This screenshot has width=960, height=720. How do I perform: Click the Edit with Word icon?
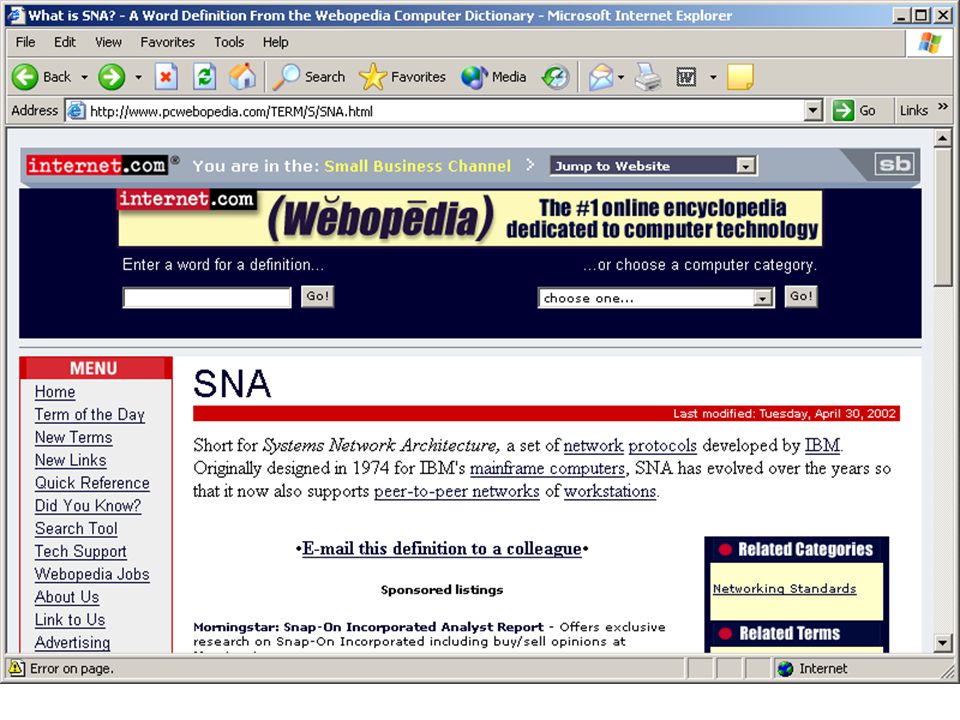(x=686, y=77)
